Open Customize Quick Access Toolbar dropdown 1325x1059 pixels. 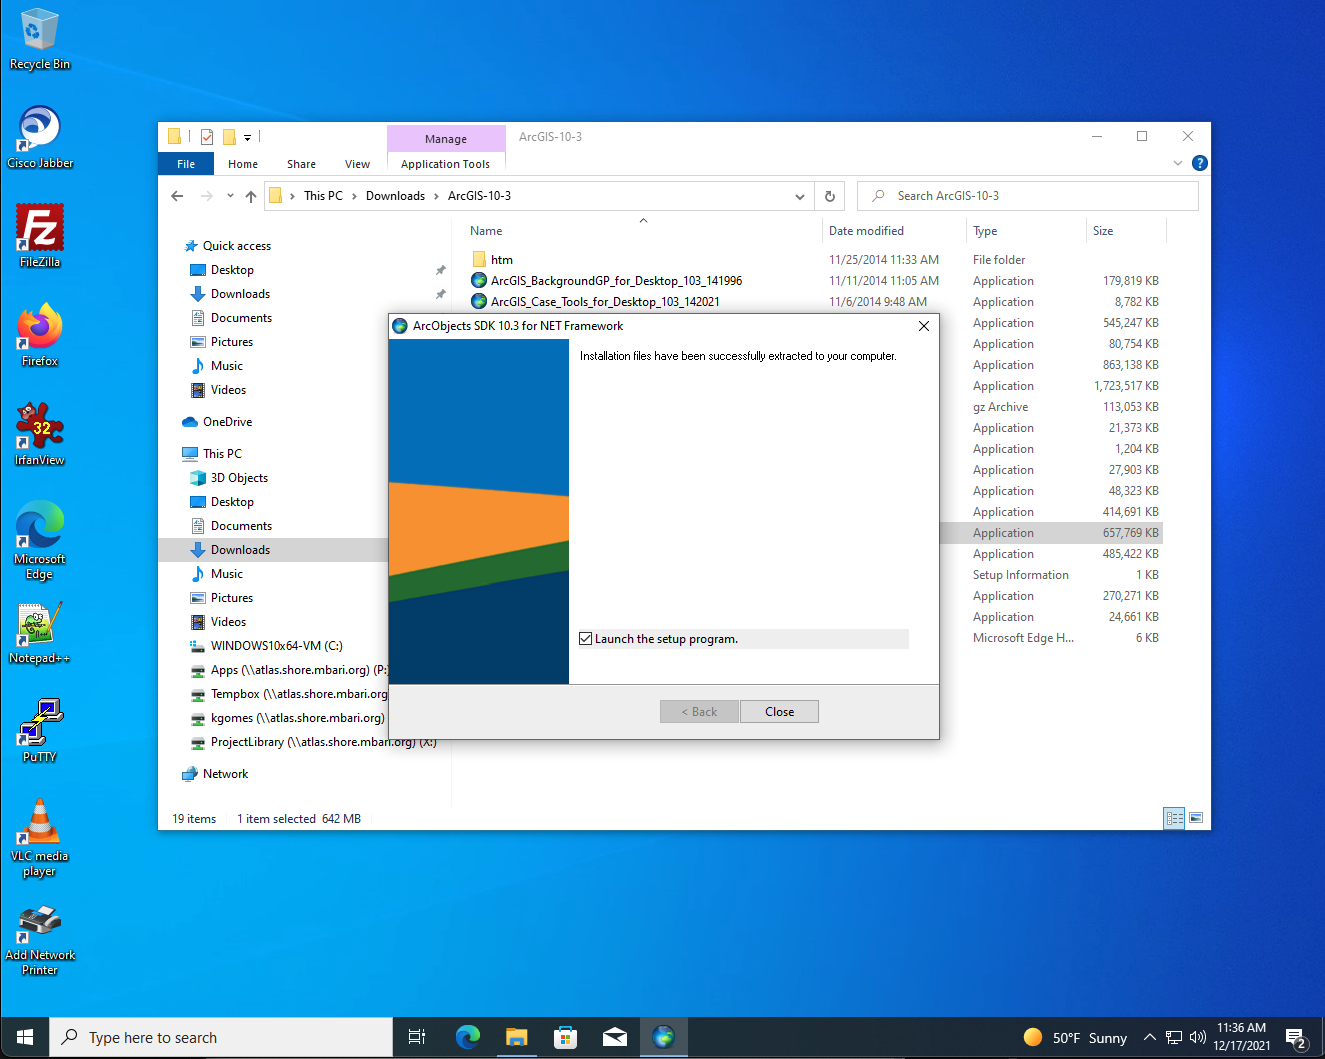tap(247, 137)
